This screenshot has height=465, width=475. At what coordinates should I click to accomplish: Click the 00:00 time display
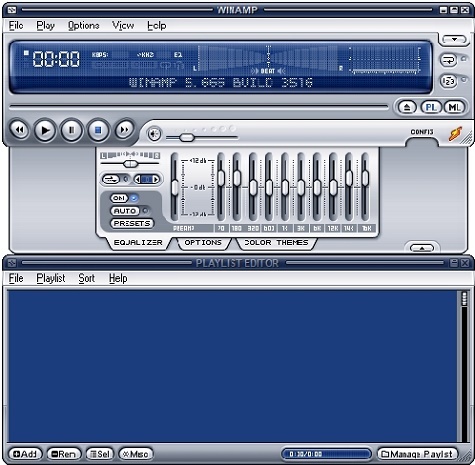point(56,59)
